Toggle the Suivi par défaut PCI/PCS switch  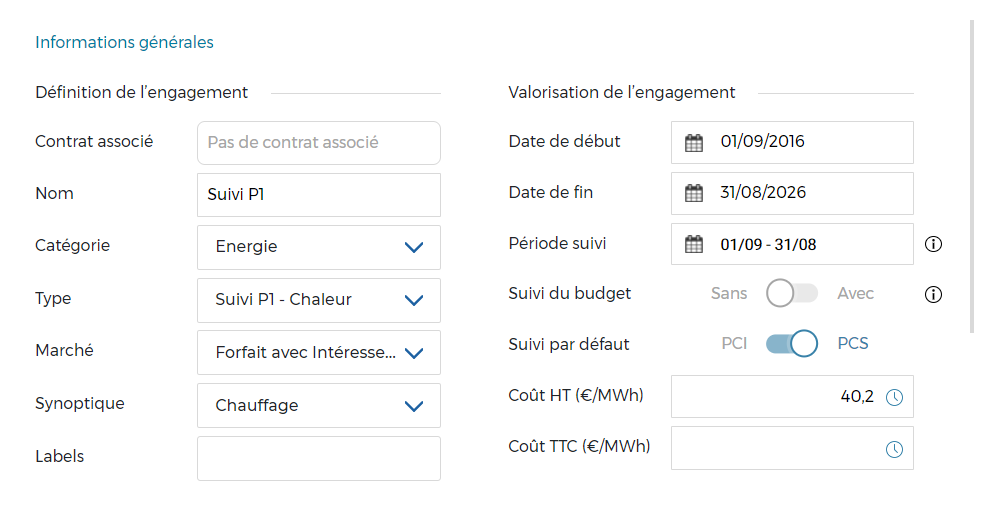pos(792,344)
